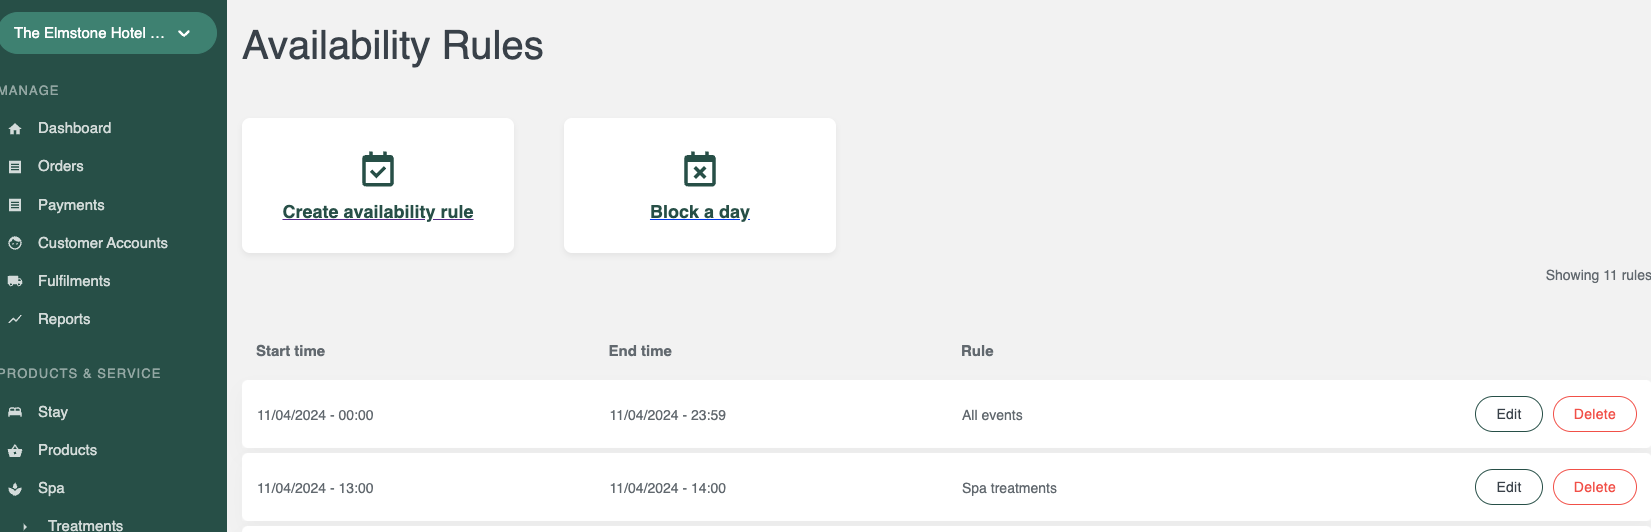Click the Customer Accounts face icon
Viewport: 1651px width, 532px height.
[15, 243]
